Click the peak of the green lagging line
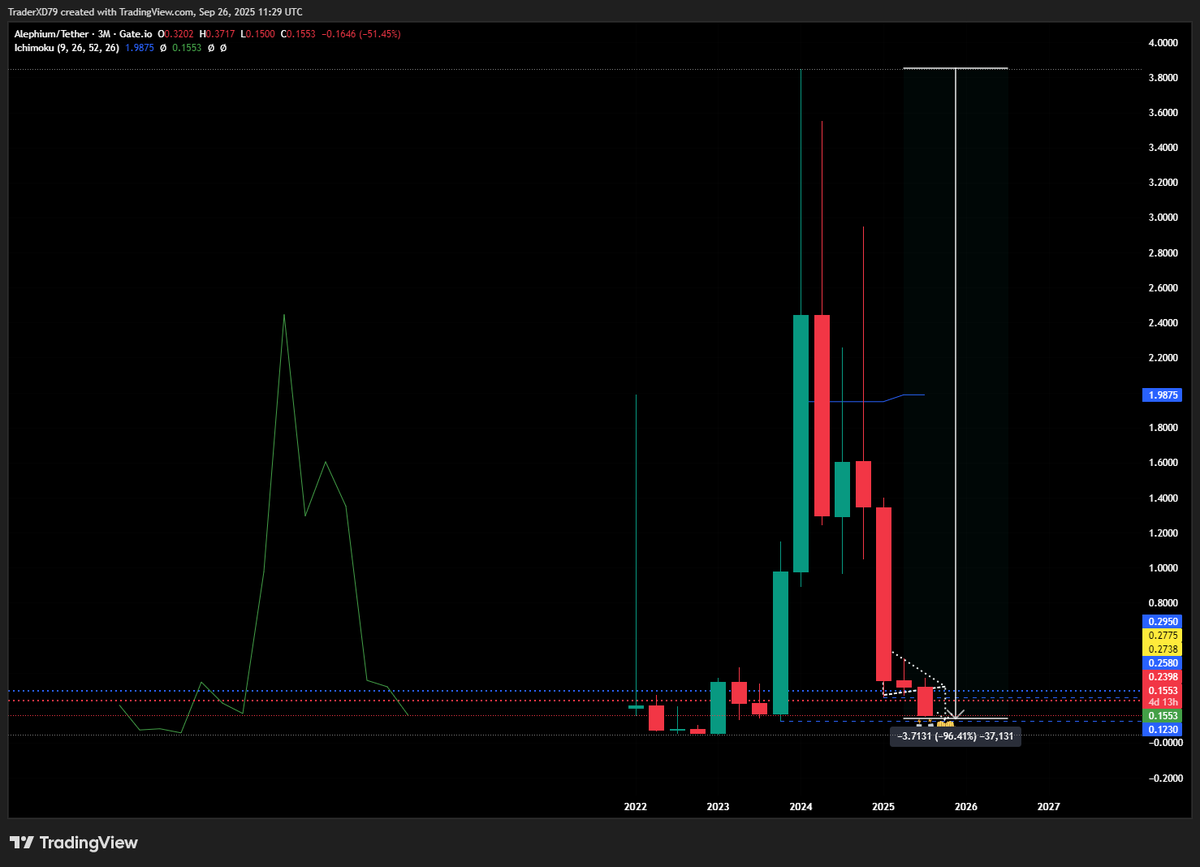1200x867 pixels. (x=284, y=315)
